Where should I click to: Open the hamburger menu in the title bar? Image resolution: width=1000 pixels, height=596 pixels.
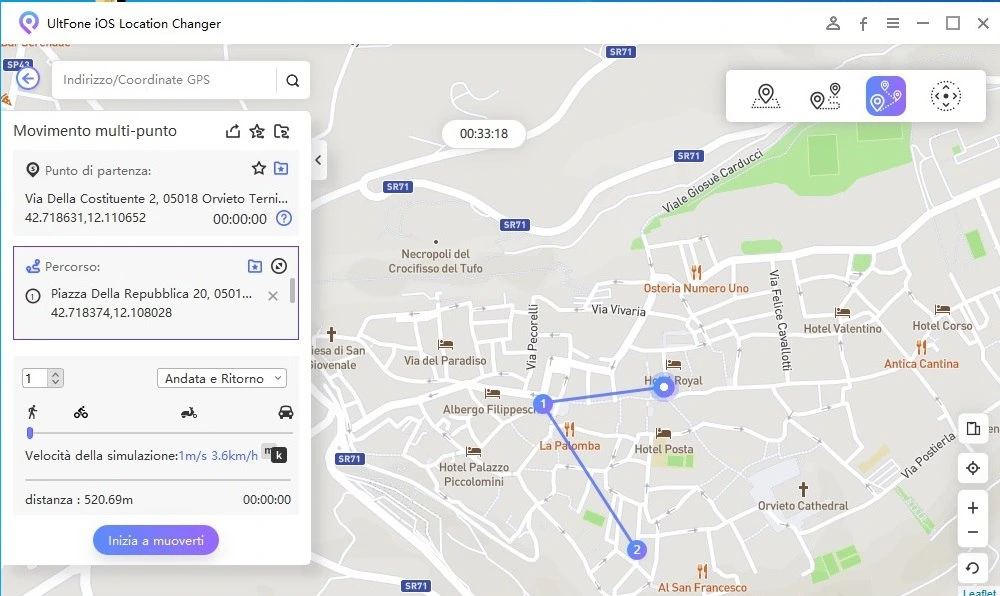[893, 22]
